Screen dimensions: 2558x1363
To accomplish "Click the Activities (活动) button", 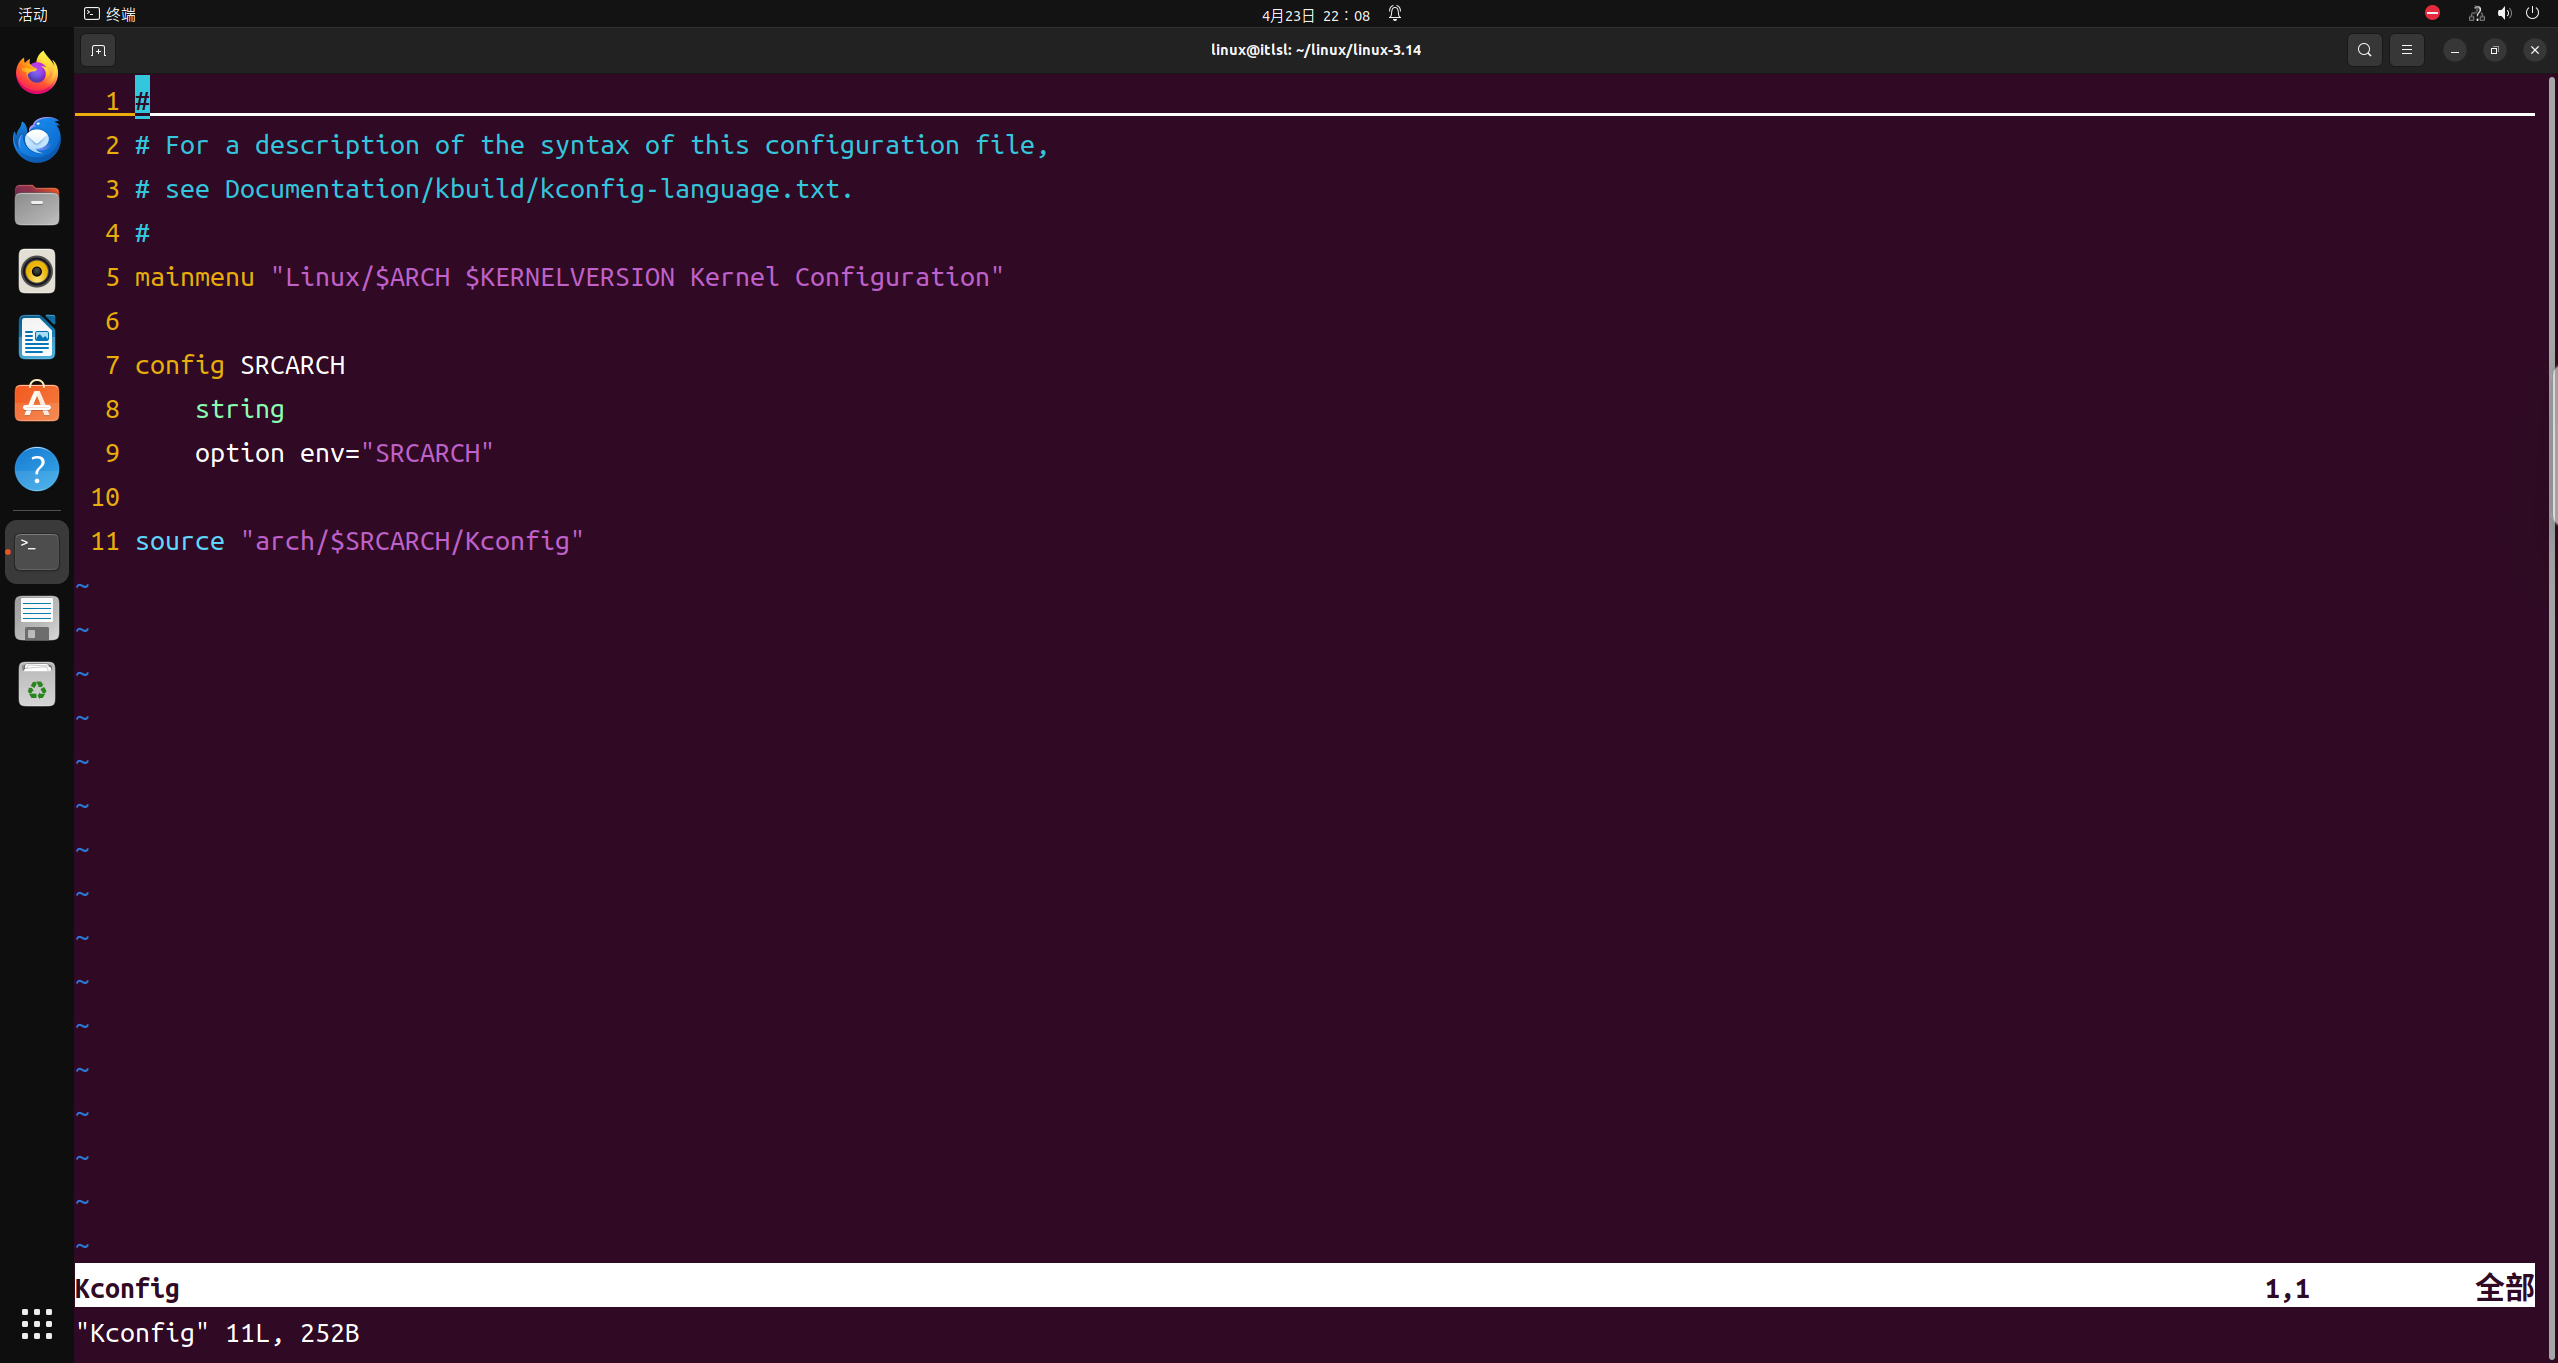I will click(x=33, y=14).
